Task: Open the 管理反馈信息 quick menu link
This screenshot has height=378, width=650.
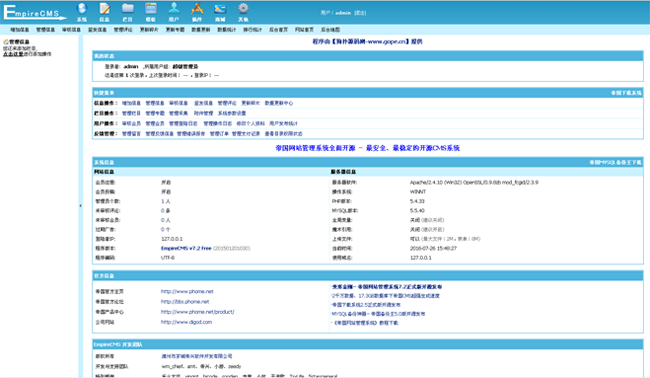Action: [159, 134]
